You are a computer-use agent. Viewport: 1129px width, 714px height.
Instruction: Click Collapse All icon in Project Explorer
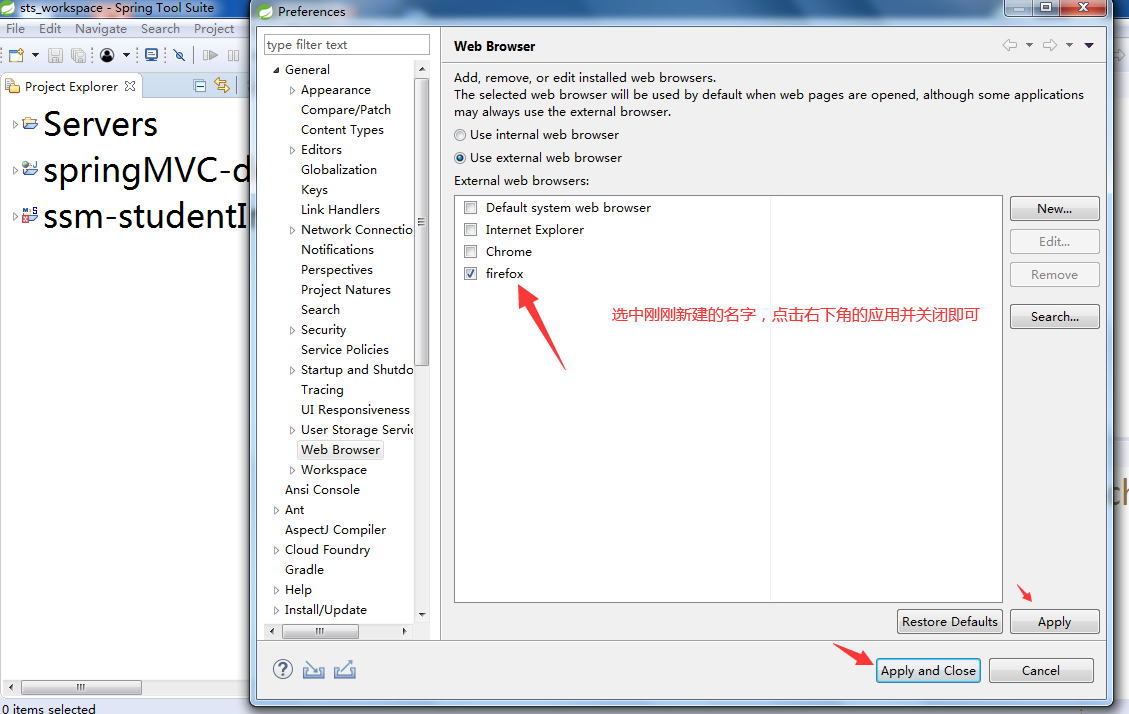(x=200, y=86)
